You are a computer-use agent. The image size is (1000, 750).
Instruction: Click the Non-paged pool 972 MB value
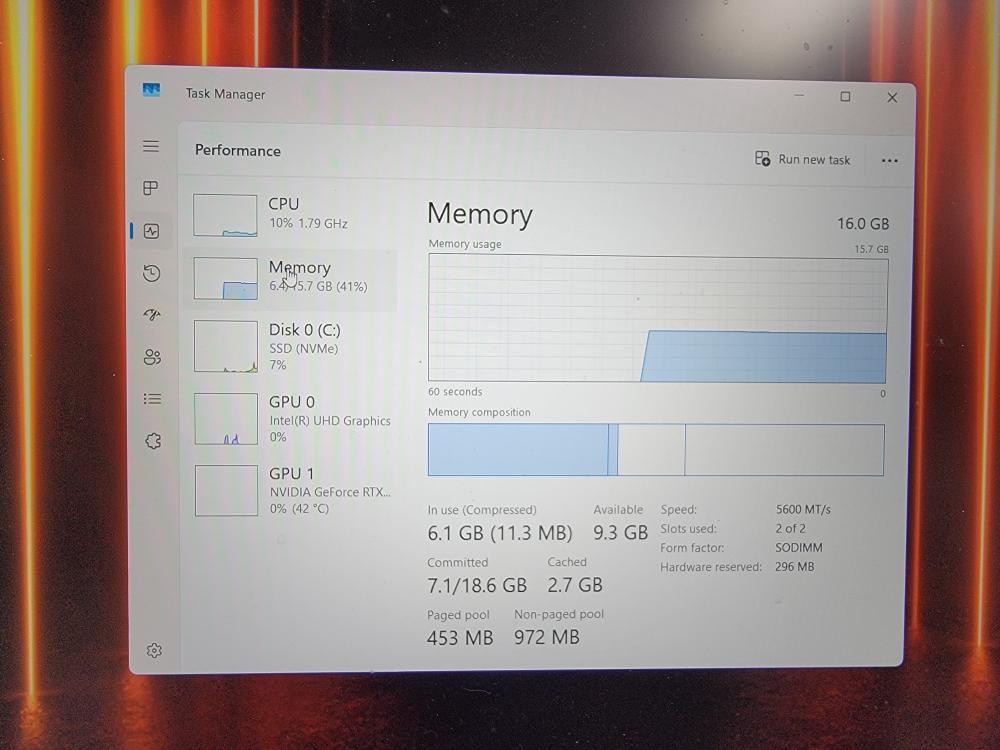coord(547,637)
